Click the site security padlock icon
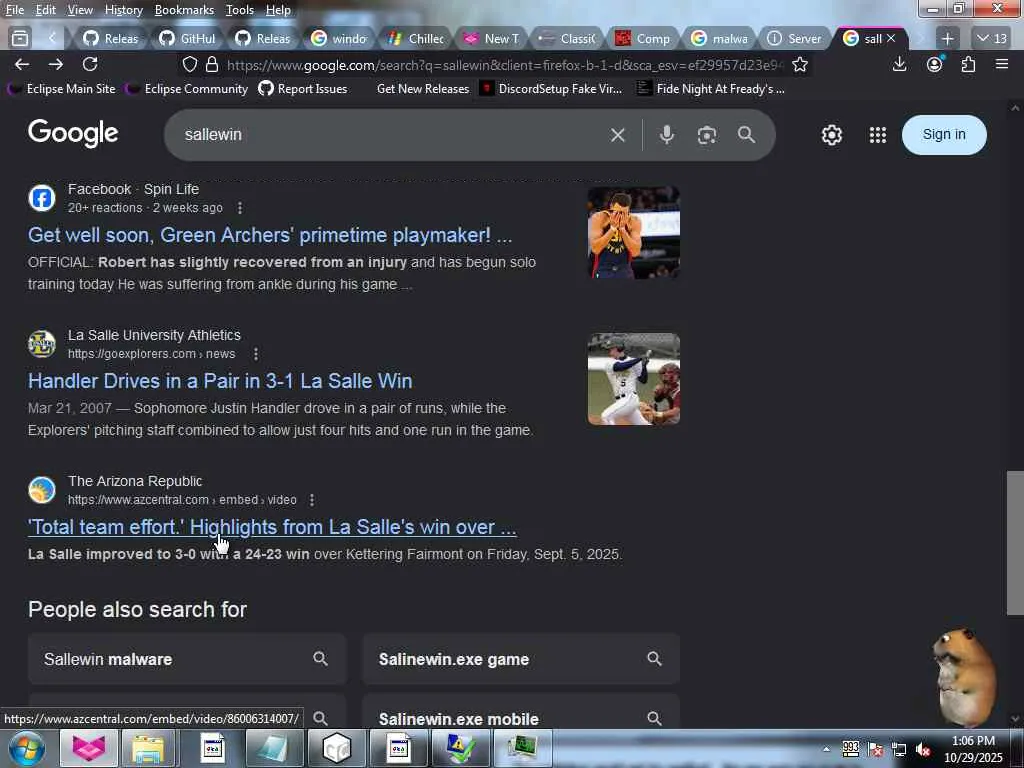 [x=212, y=65]
